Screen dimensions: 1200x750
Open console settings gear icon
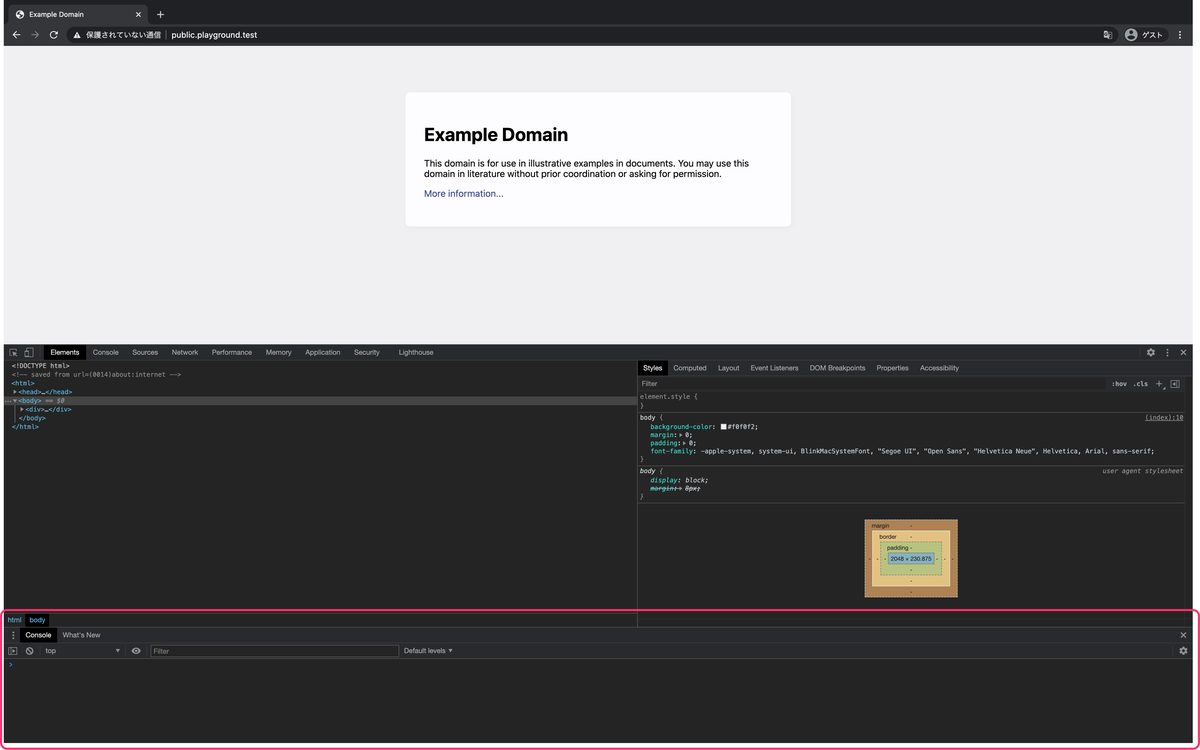[x=1184, y=651]
